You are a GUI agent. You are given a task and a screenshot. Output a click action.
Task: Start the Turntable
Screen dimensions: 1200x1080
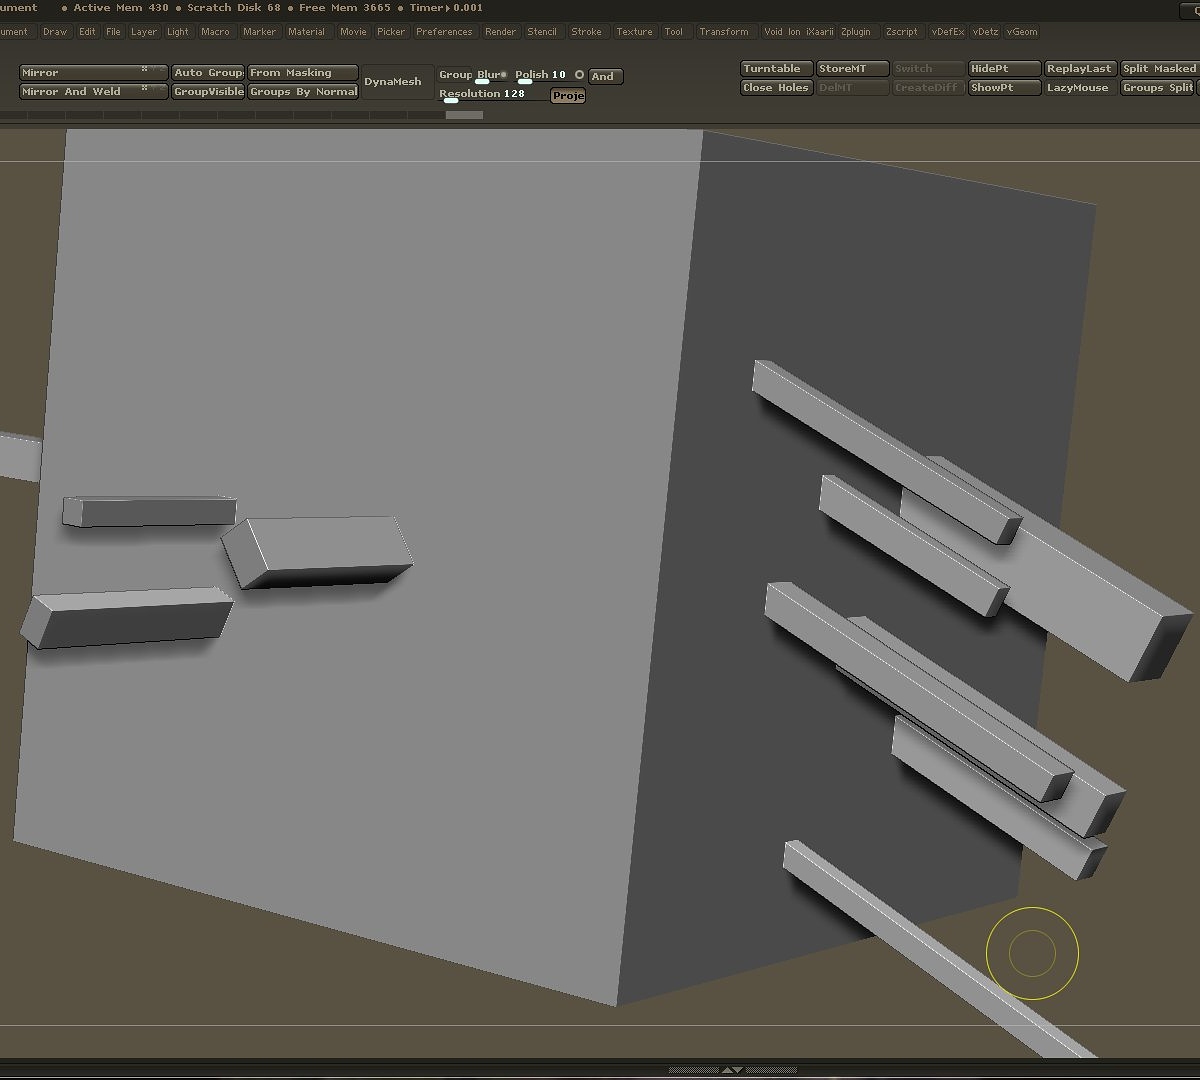pos(777,69)
